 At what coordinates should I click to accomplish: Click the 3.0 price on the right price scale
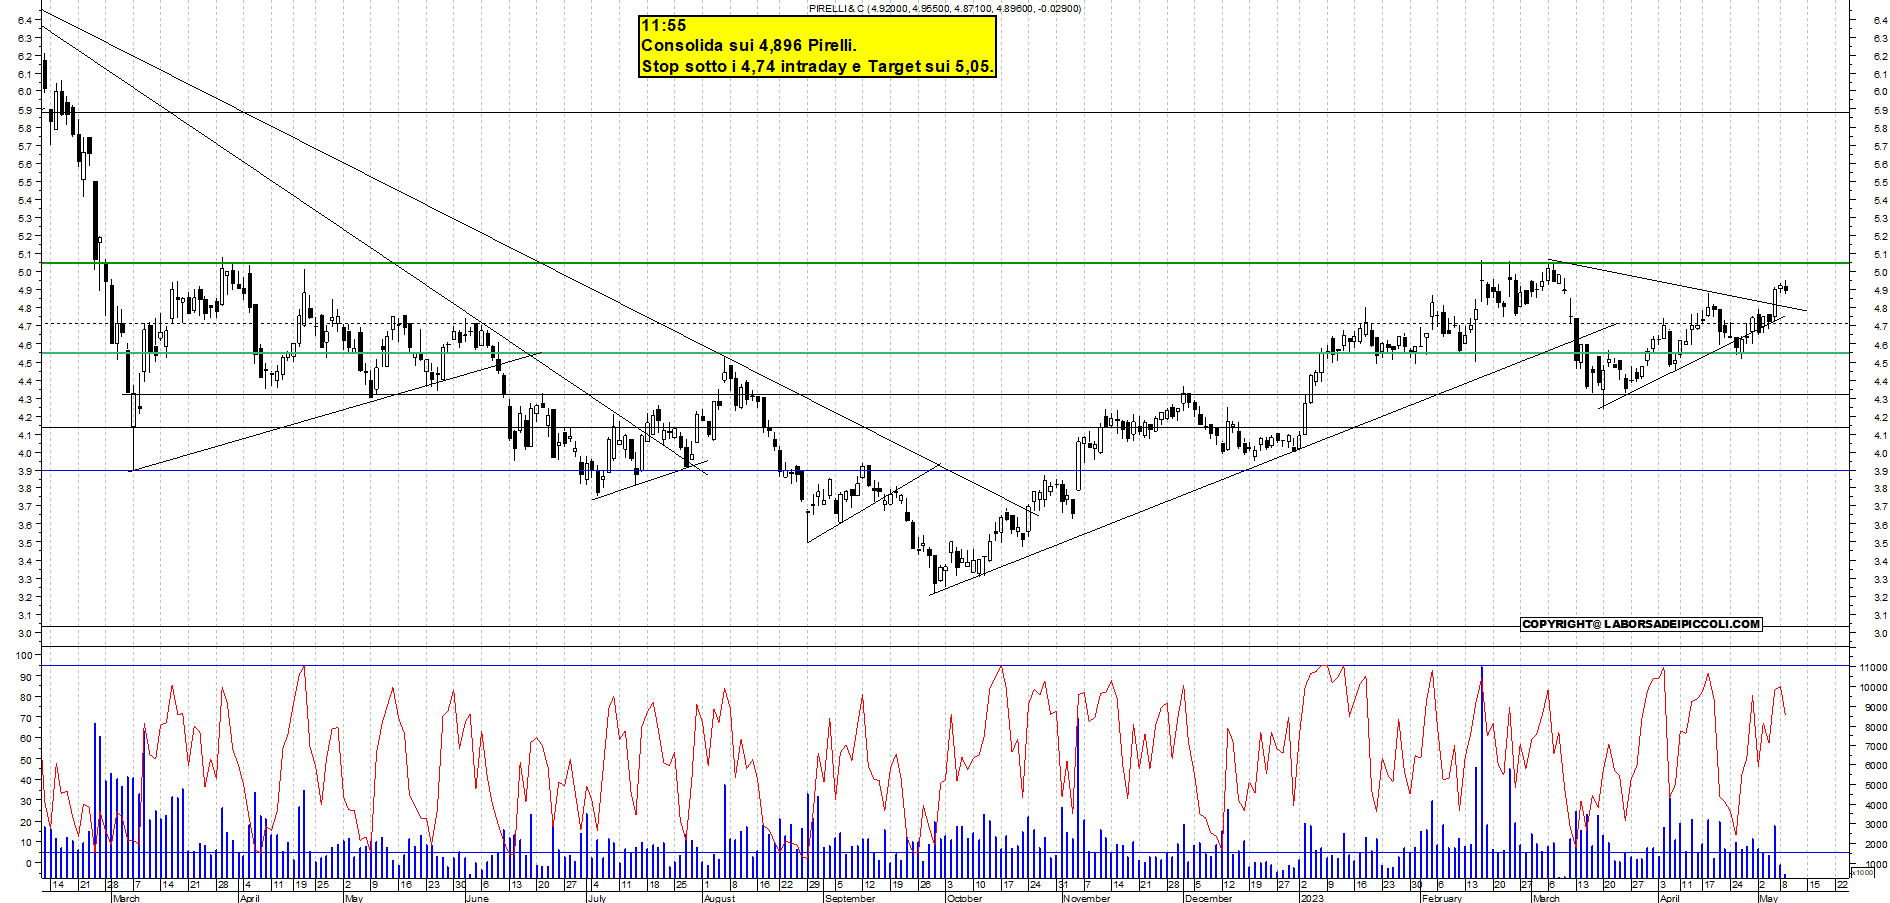pyautogui.click(x=1880, y=634)
